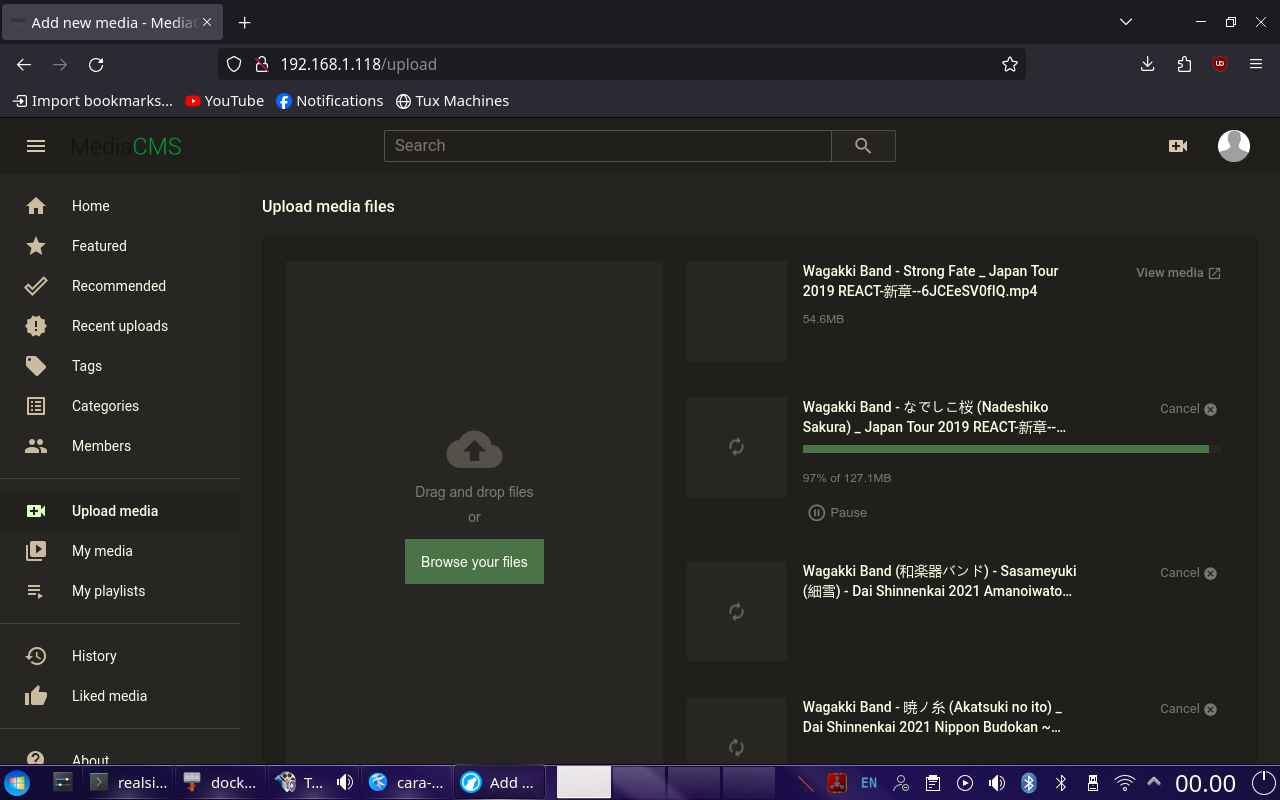
Task: Click View media for Strong Fate upload
Action: [x=1178, y=273]
